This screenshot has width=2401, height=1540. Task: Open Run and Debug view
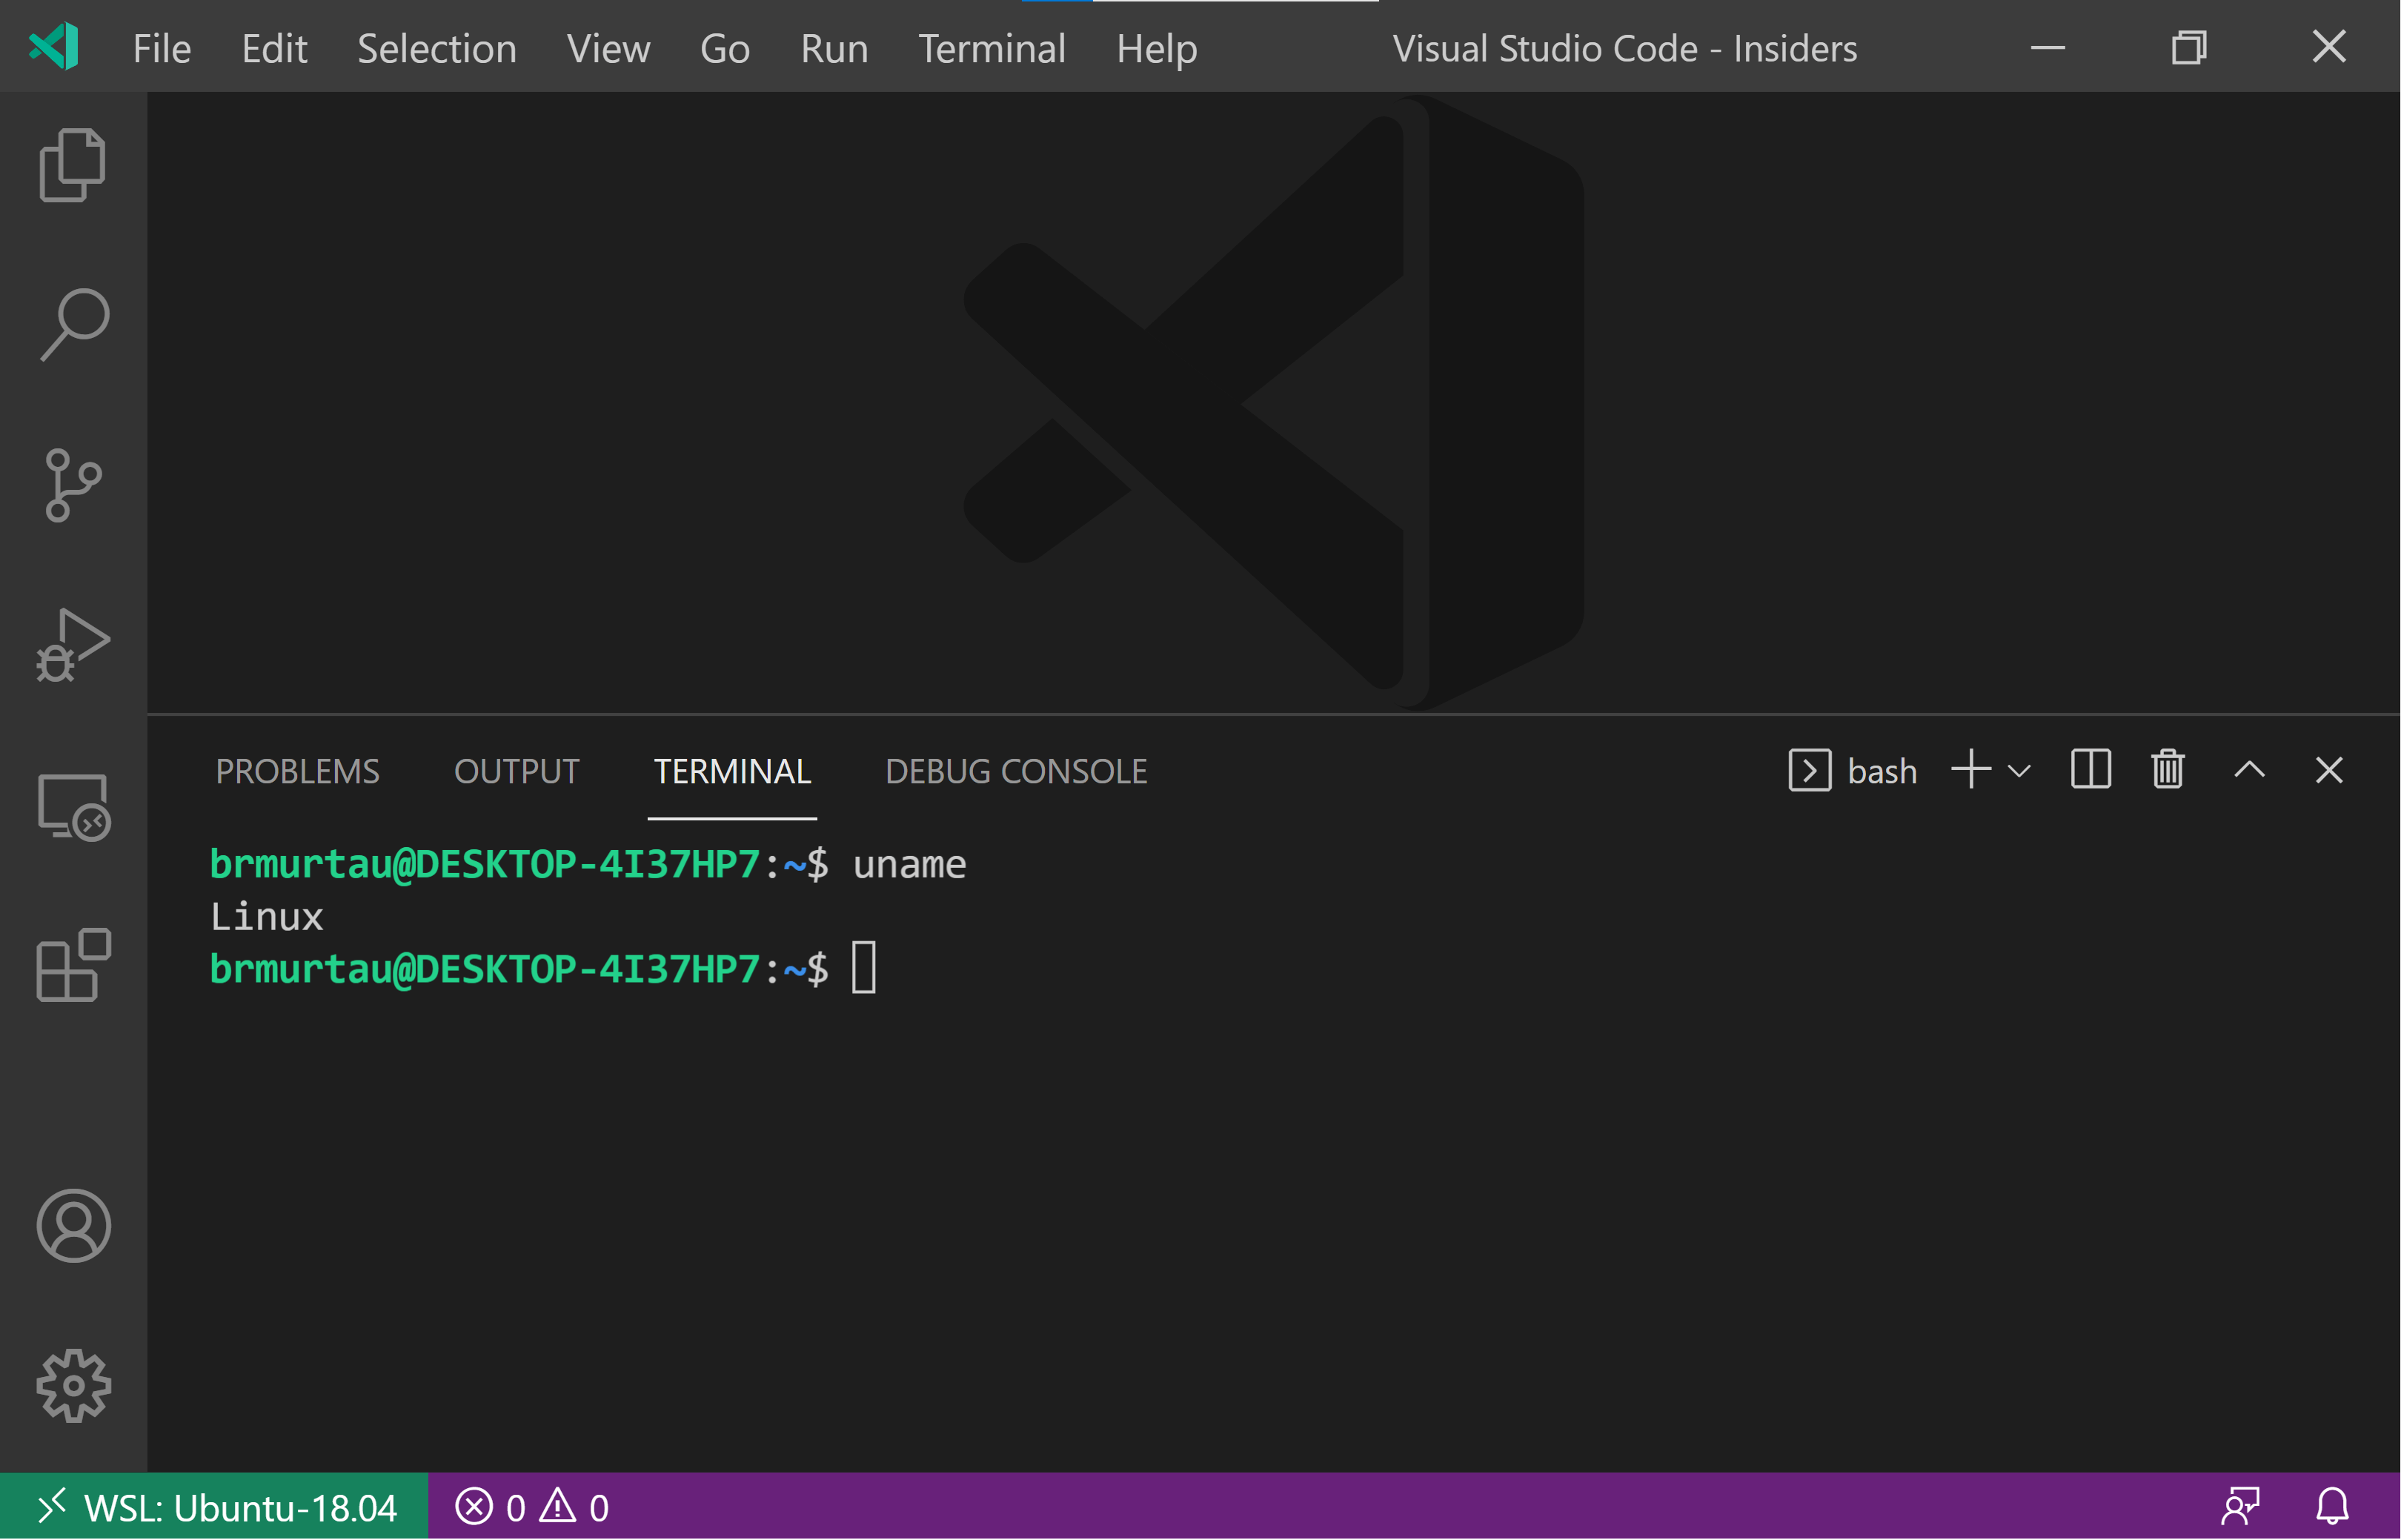tap(72, 645)
